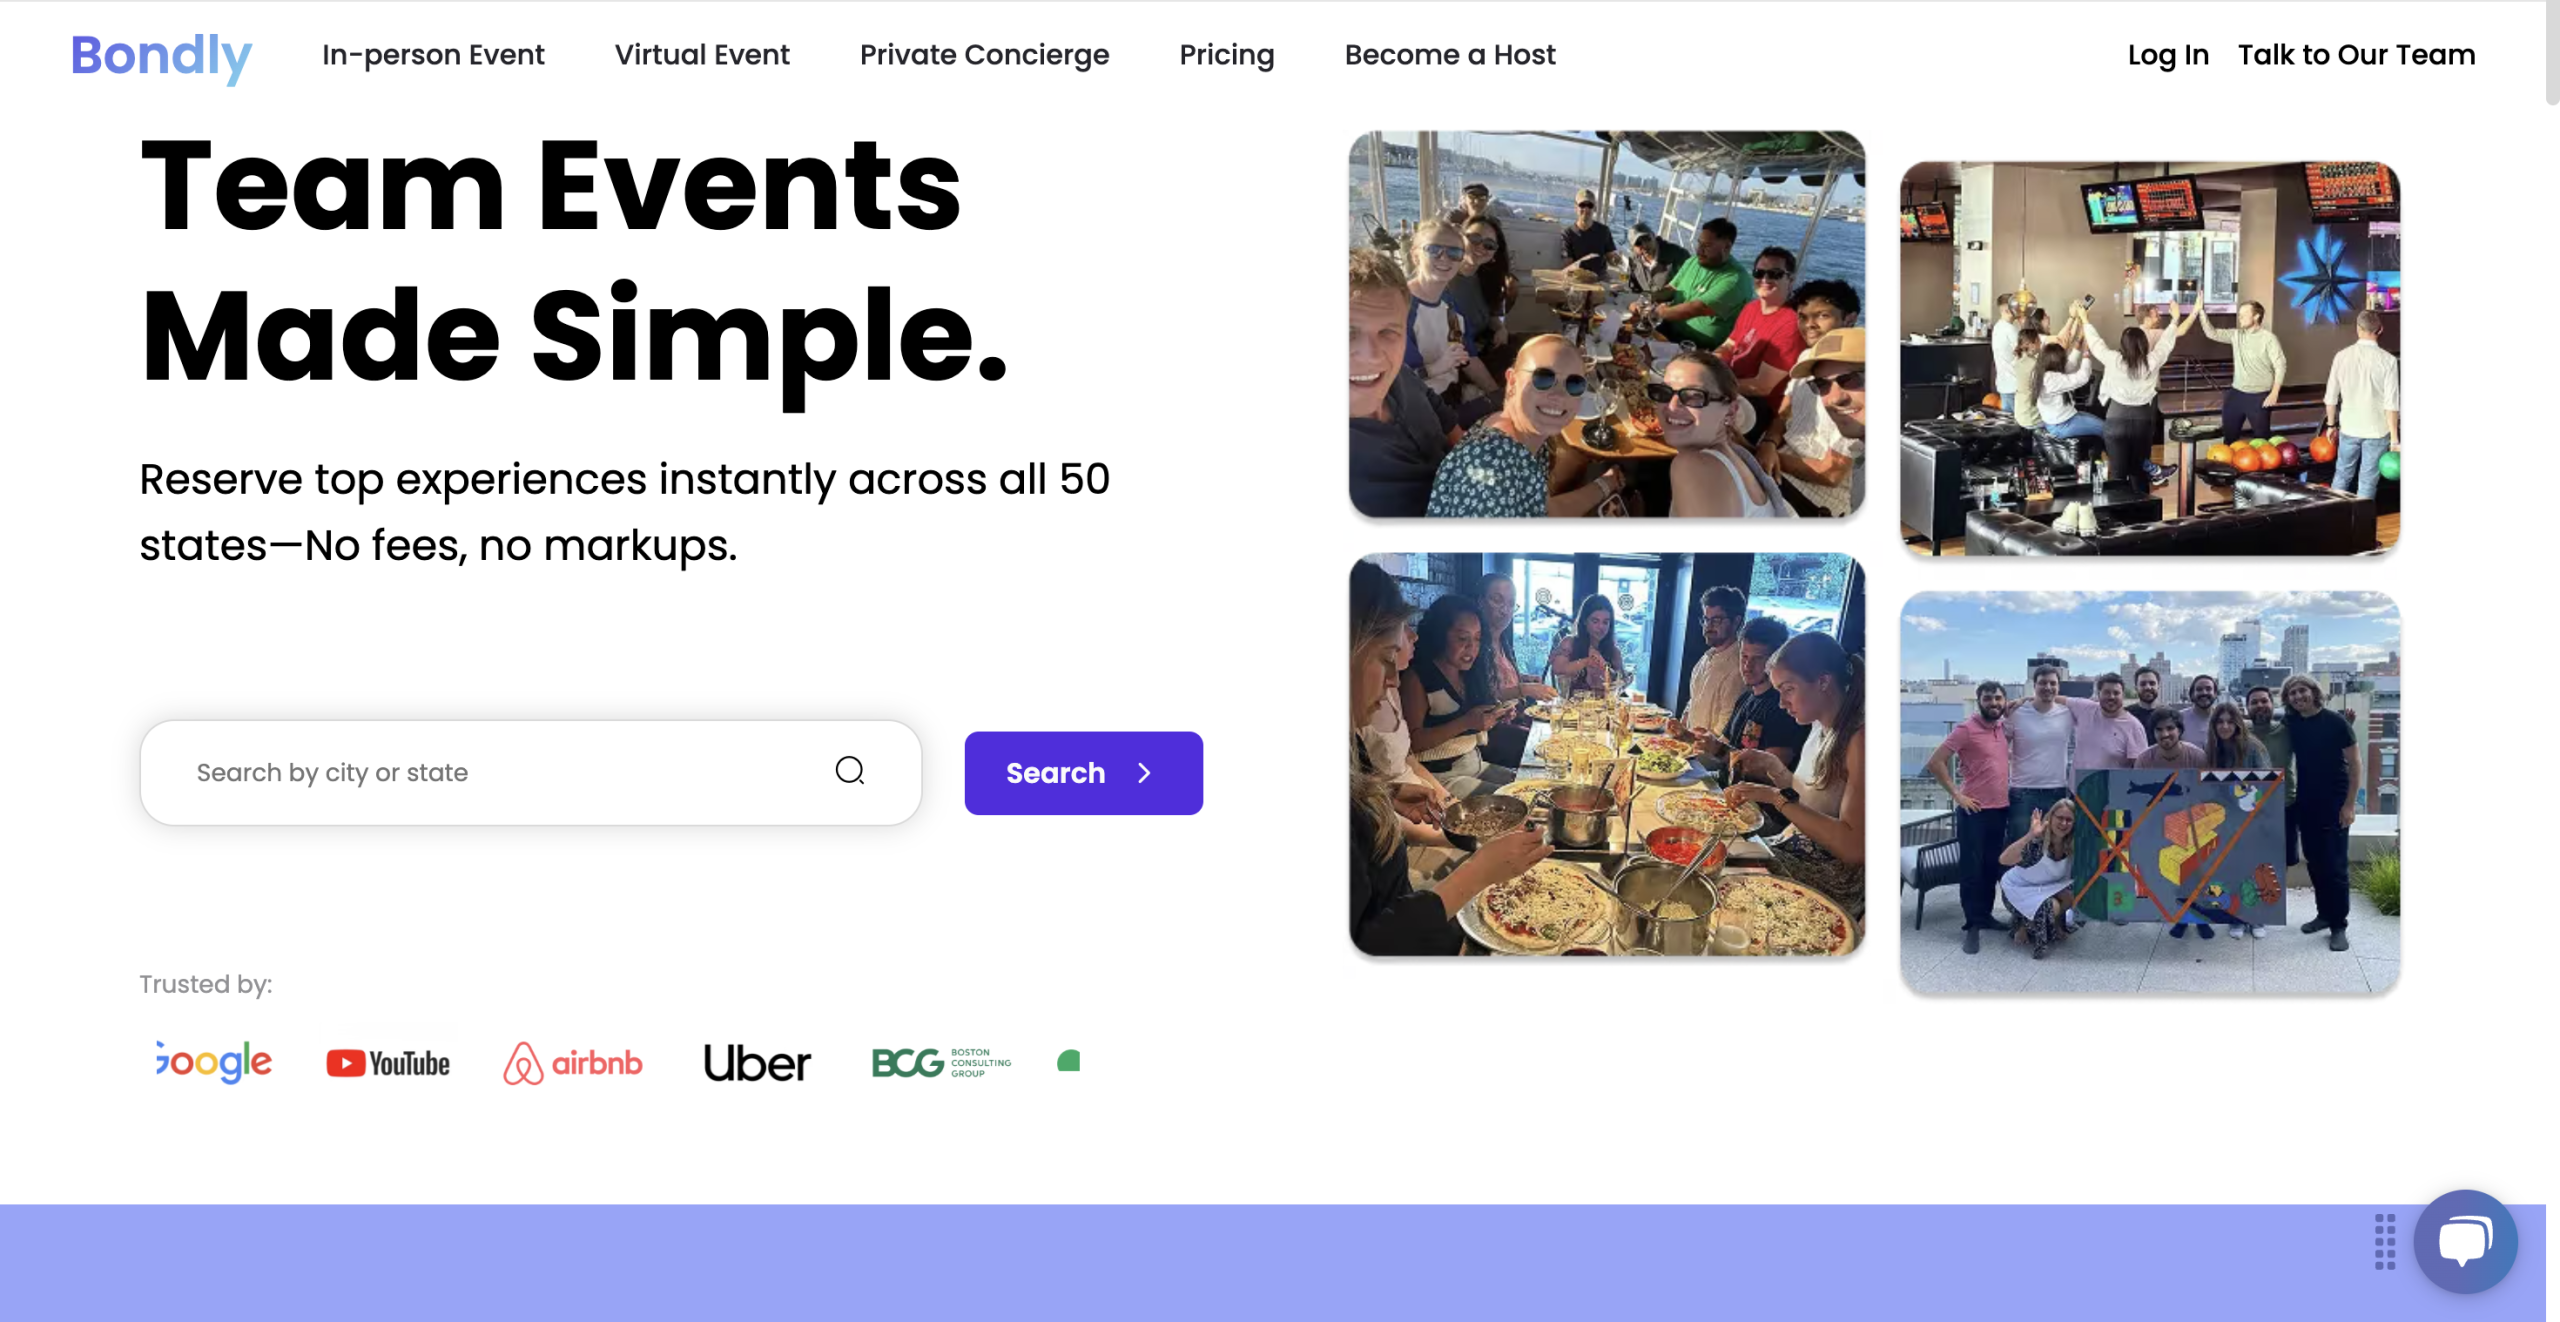Click Talk to Our Team
Screen dimensions: 2560x1322
(2357, 55)
